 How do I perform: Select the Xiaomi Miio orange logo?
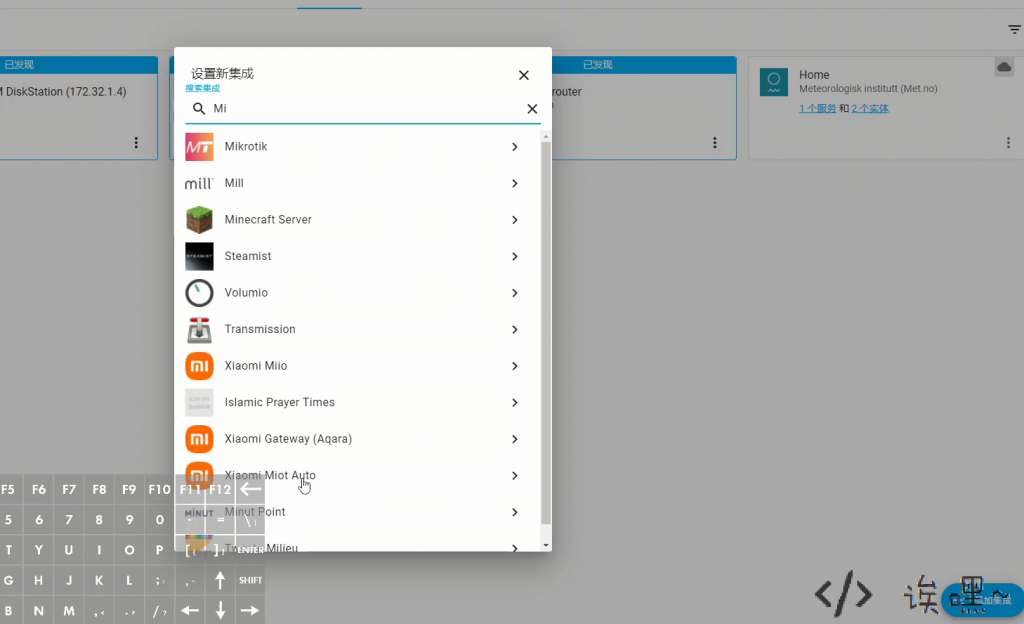199,366
